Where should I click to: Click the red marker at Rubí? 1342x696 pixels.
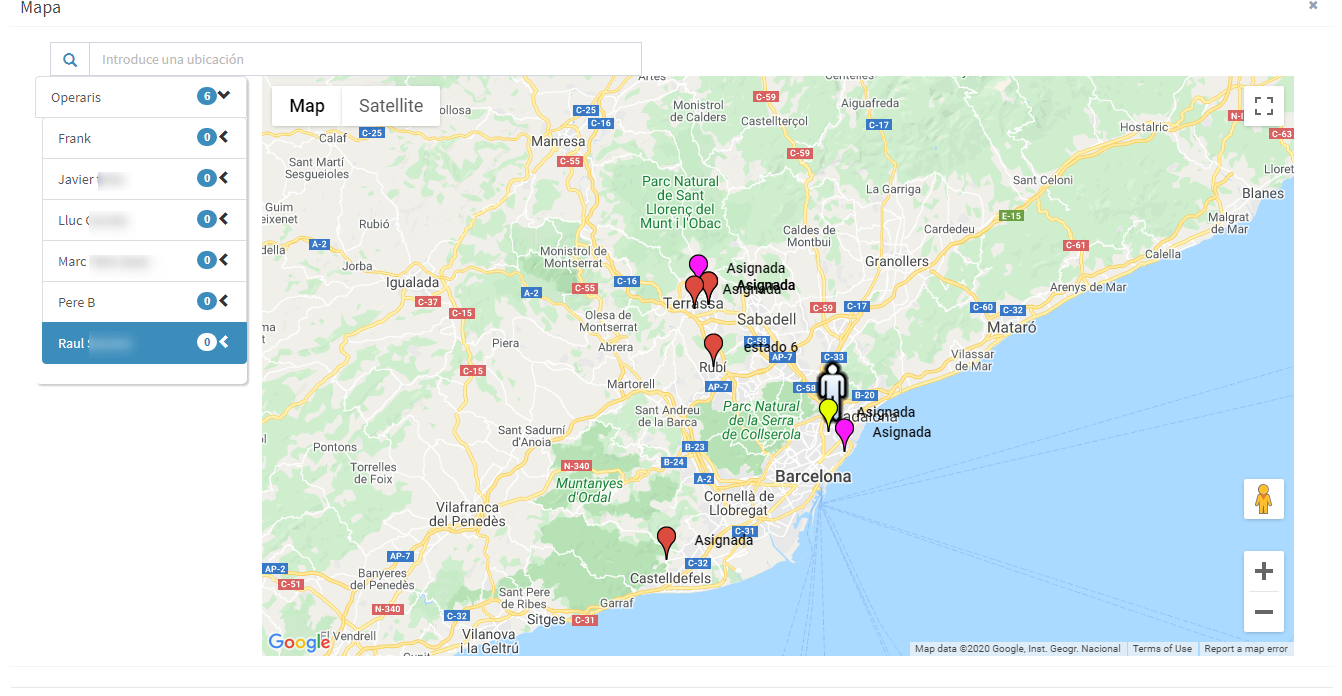pos(713,348)
